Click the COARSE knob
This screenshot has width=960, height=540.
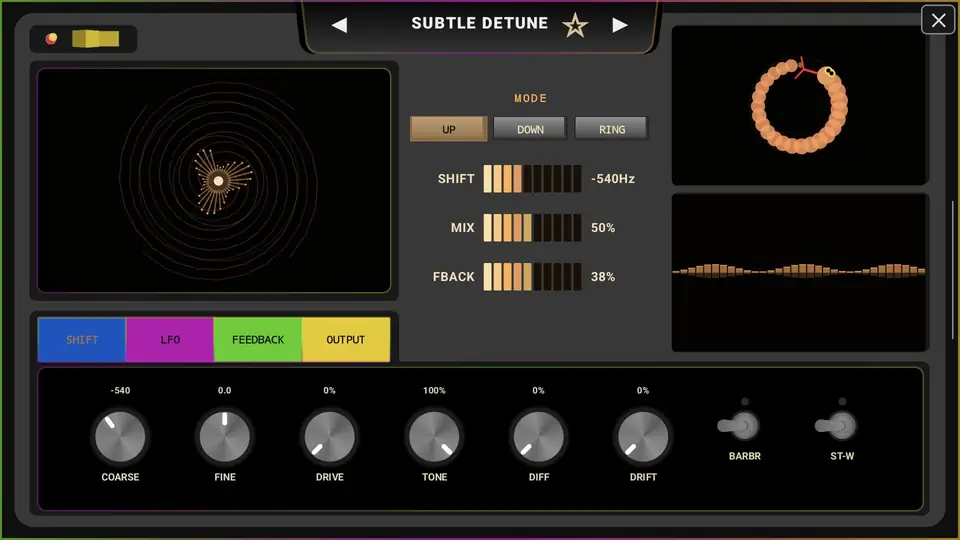click(x=120, y=437)
